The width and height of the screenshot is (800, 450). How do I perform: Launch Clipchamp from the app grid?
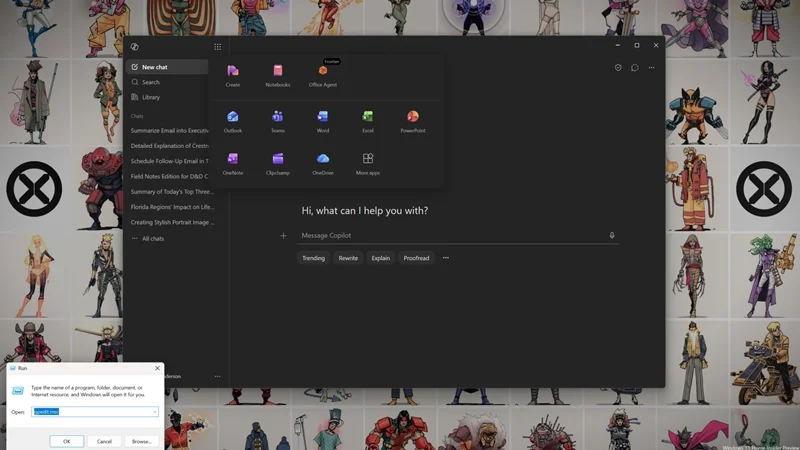click(278, 164)
